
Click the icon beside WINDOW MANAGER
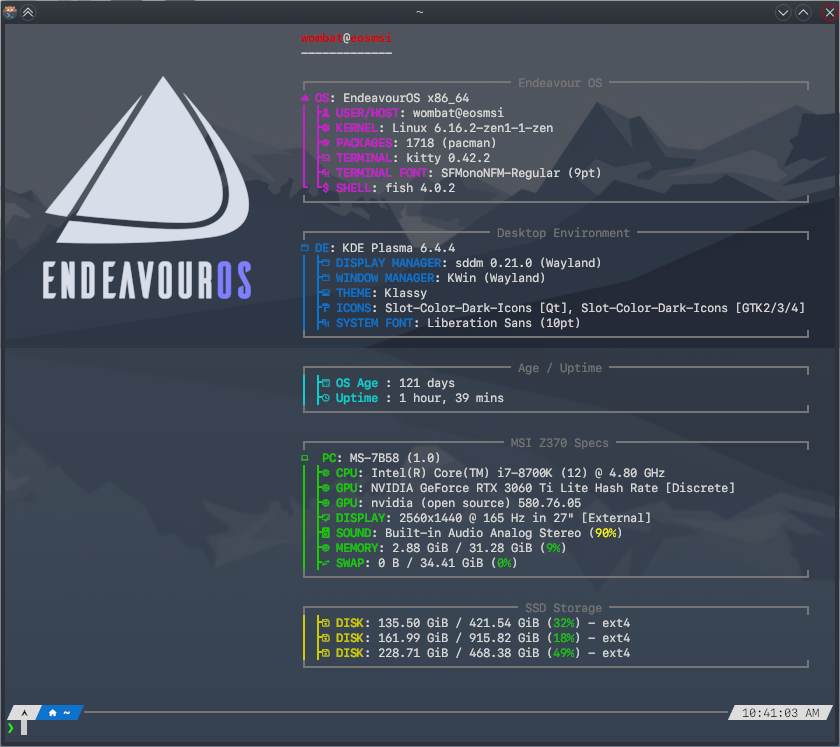325,278
